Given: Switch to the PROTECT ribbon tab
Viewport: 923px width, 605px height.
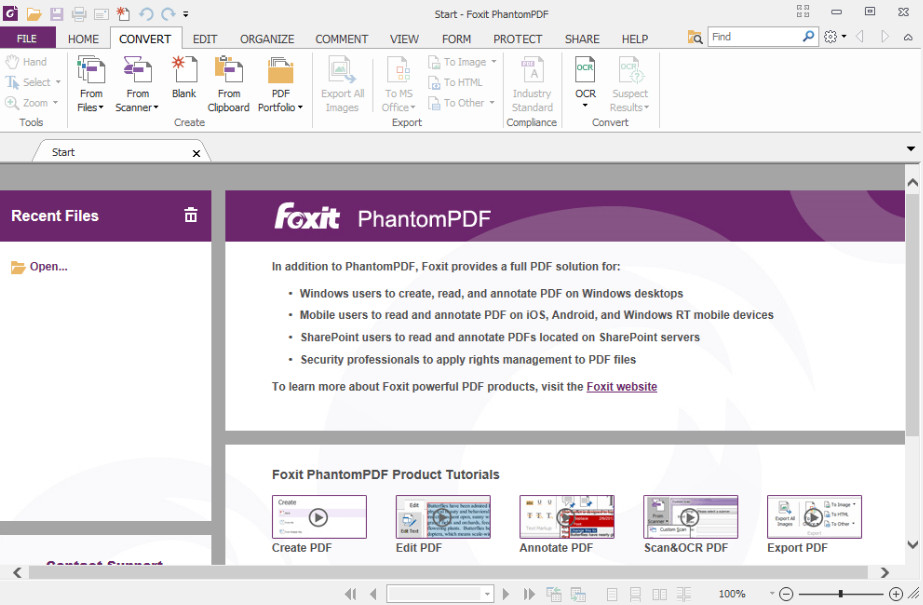Looking at the screenshot, I should click(517, 39).
